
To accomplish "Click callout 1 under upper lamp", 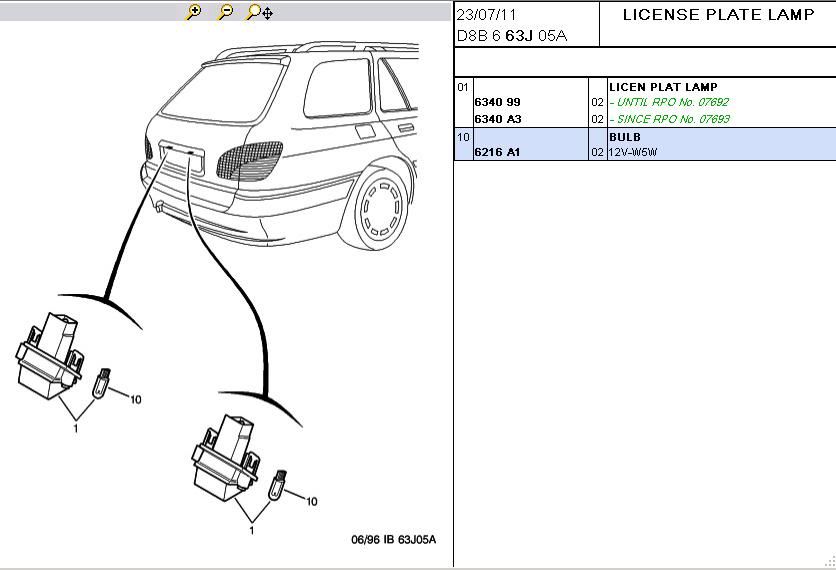I will point(74,428).
